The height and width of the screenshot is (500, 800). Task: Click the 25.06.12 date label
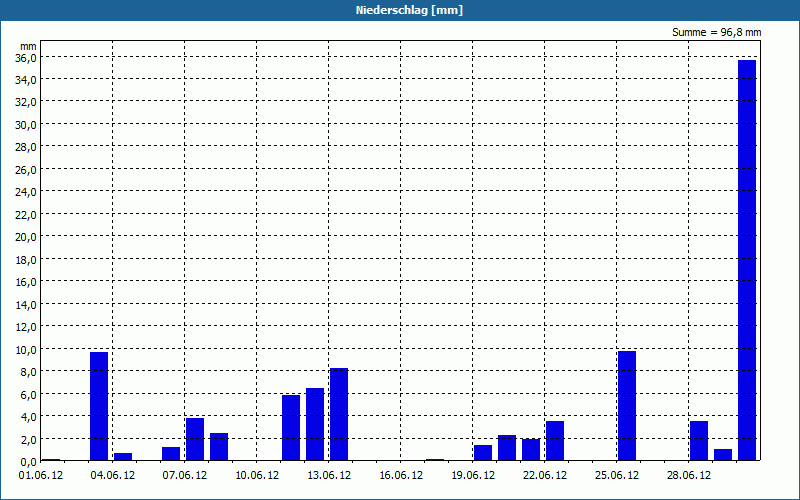[x=617, y=476]
